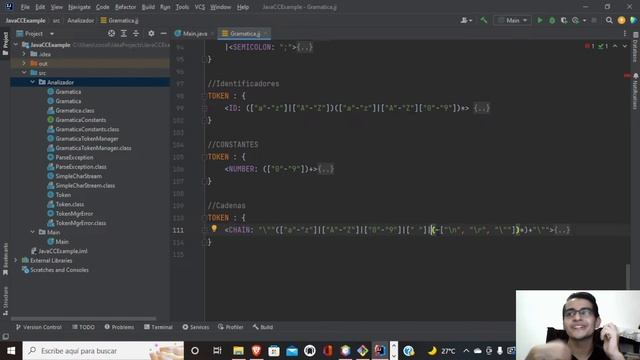
Task: Build the project with the hammer icon
Action: point(484,20)
